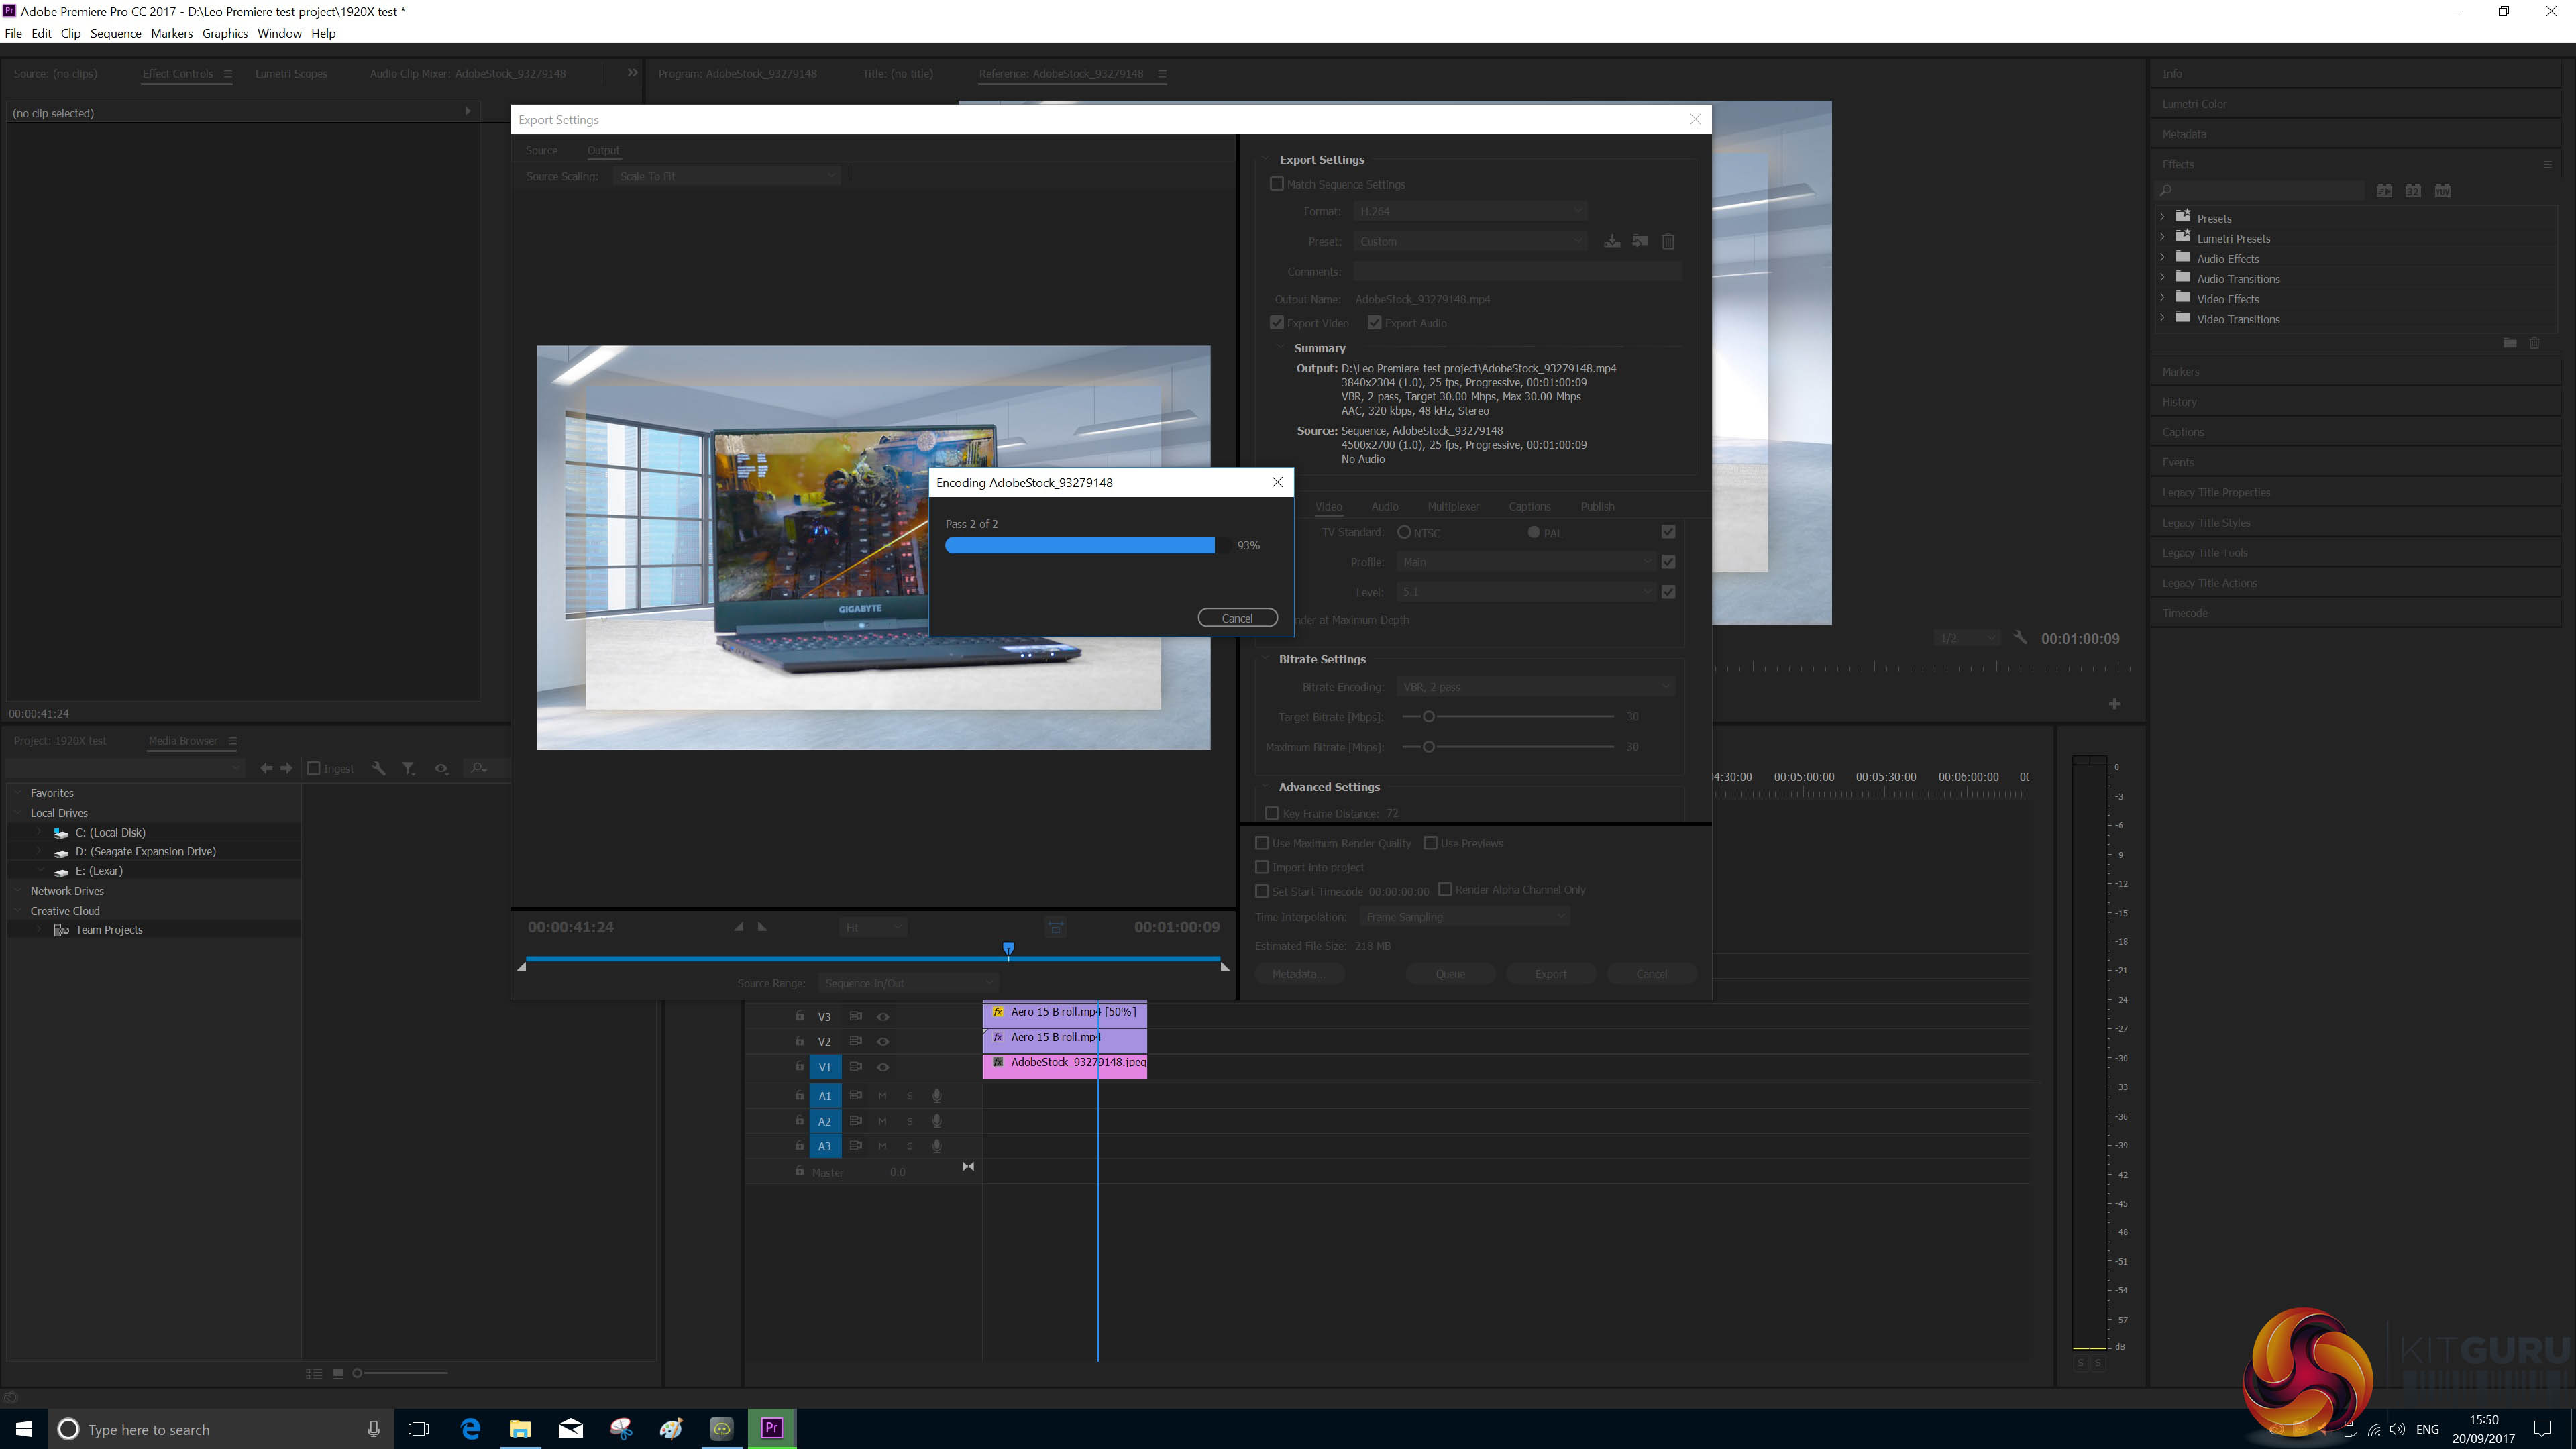The image size is (2576, 1449).
Task: Expand the Video Effects folder
Action: click(2163, 298)
